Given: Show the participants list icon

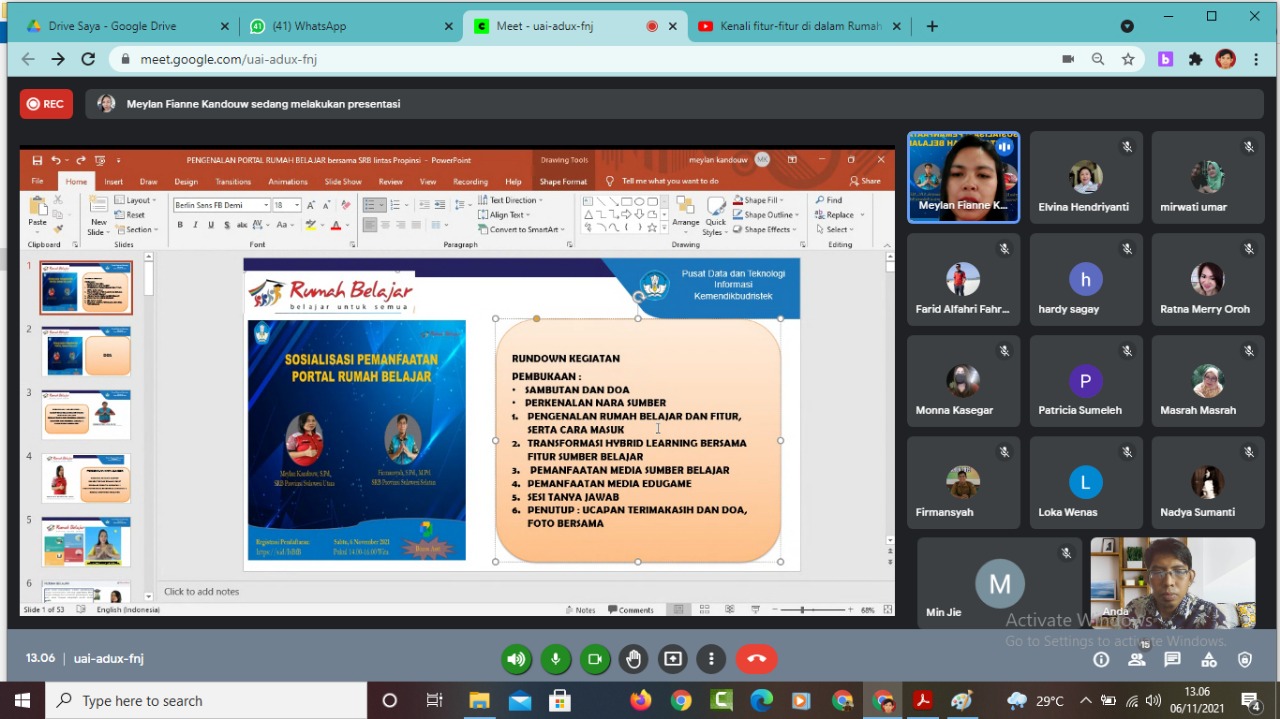Looking at the screenshot, I should point(1137,660).
